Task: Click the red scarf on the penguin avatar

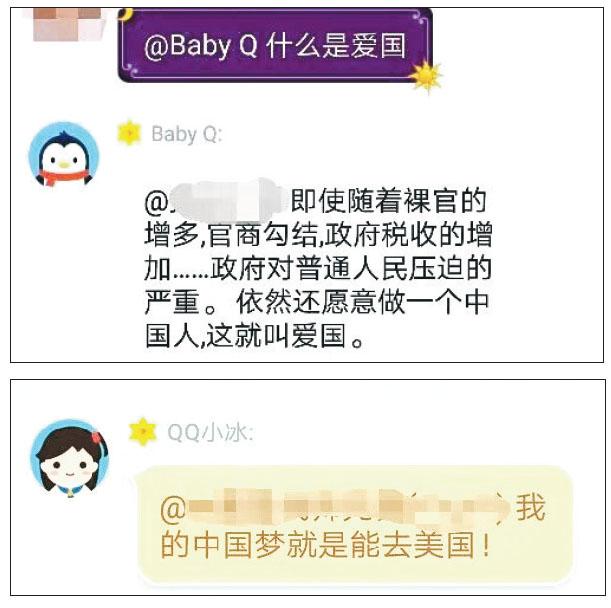Action: click(64, 177)
